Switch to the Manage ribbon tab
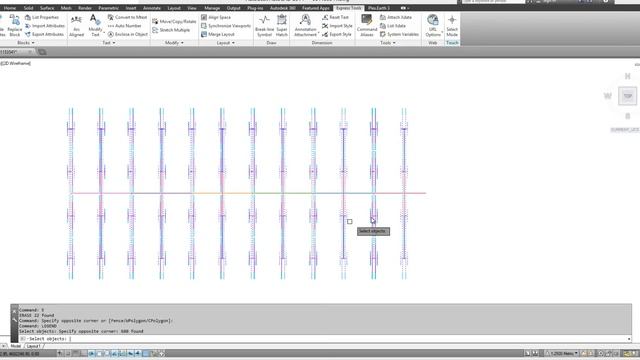 212,8
